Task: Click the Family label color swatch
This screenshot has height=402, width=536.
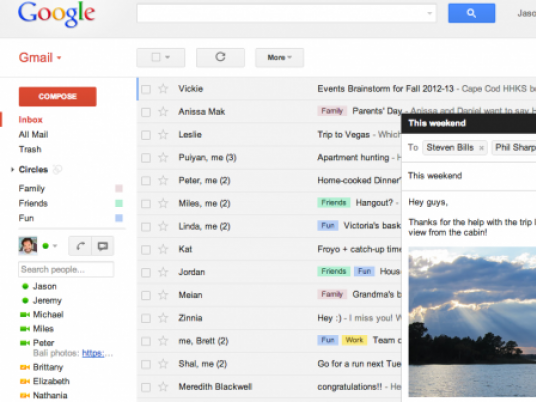Action: tap(119, 188)
